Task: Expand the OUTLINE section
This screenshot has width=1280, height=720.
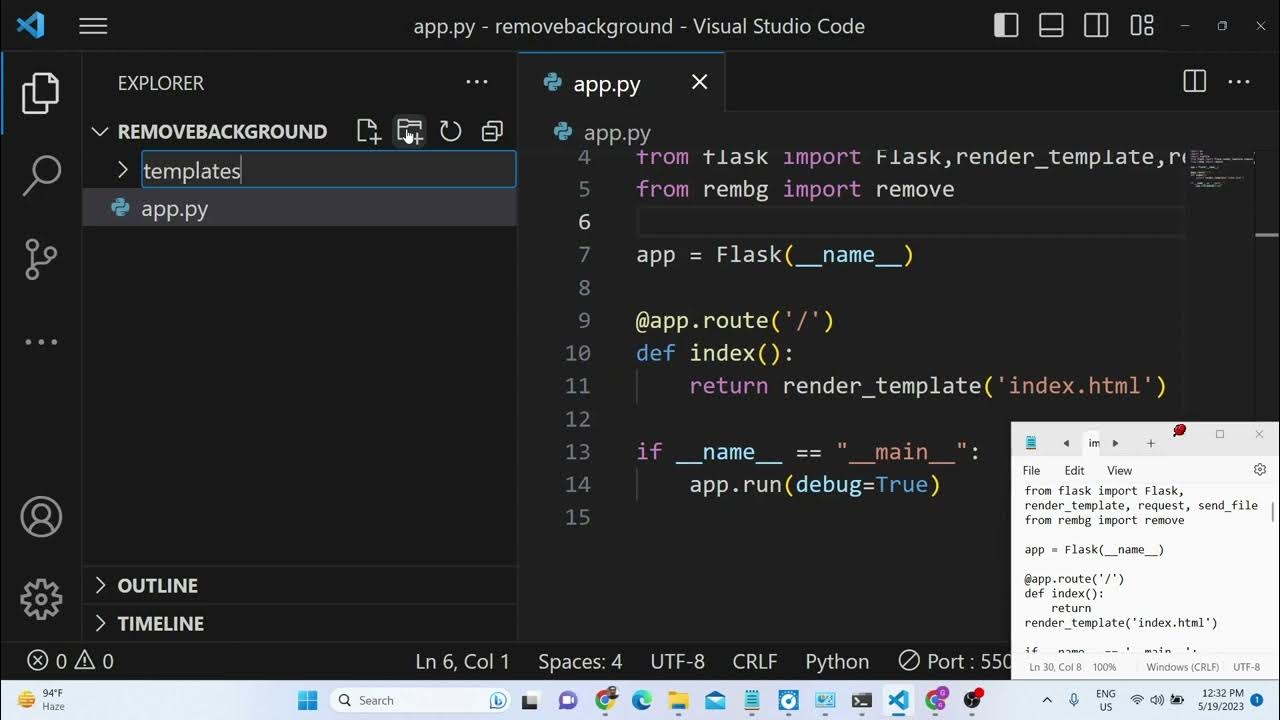Action: point(157,585)
